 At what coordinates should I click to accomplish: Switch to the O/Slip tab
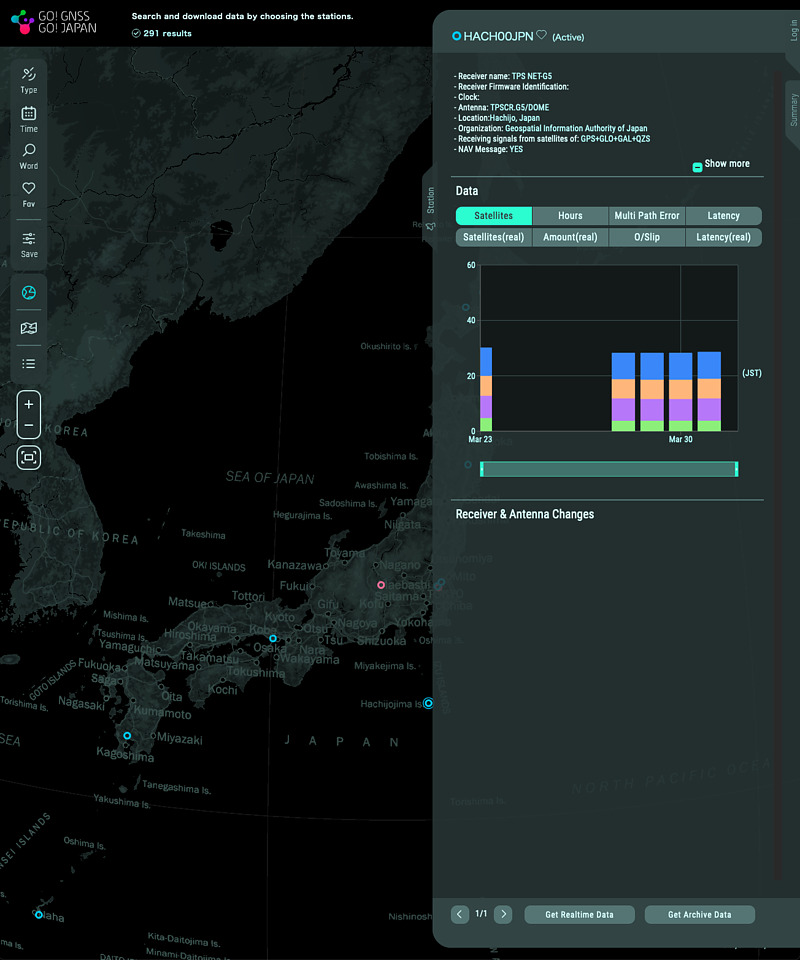647,237
